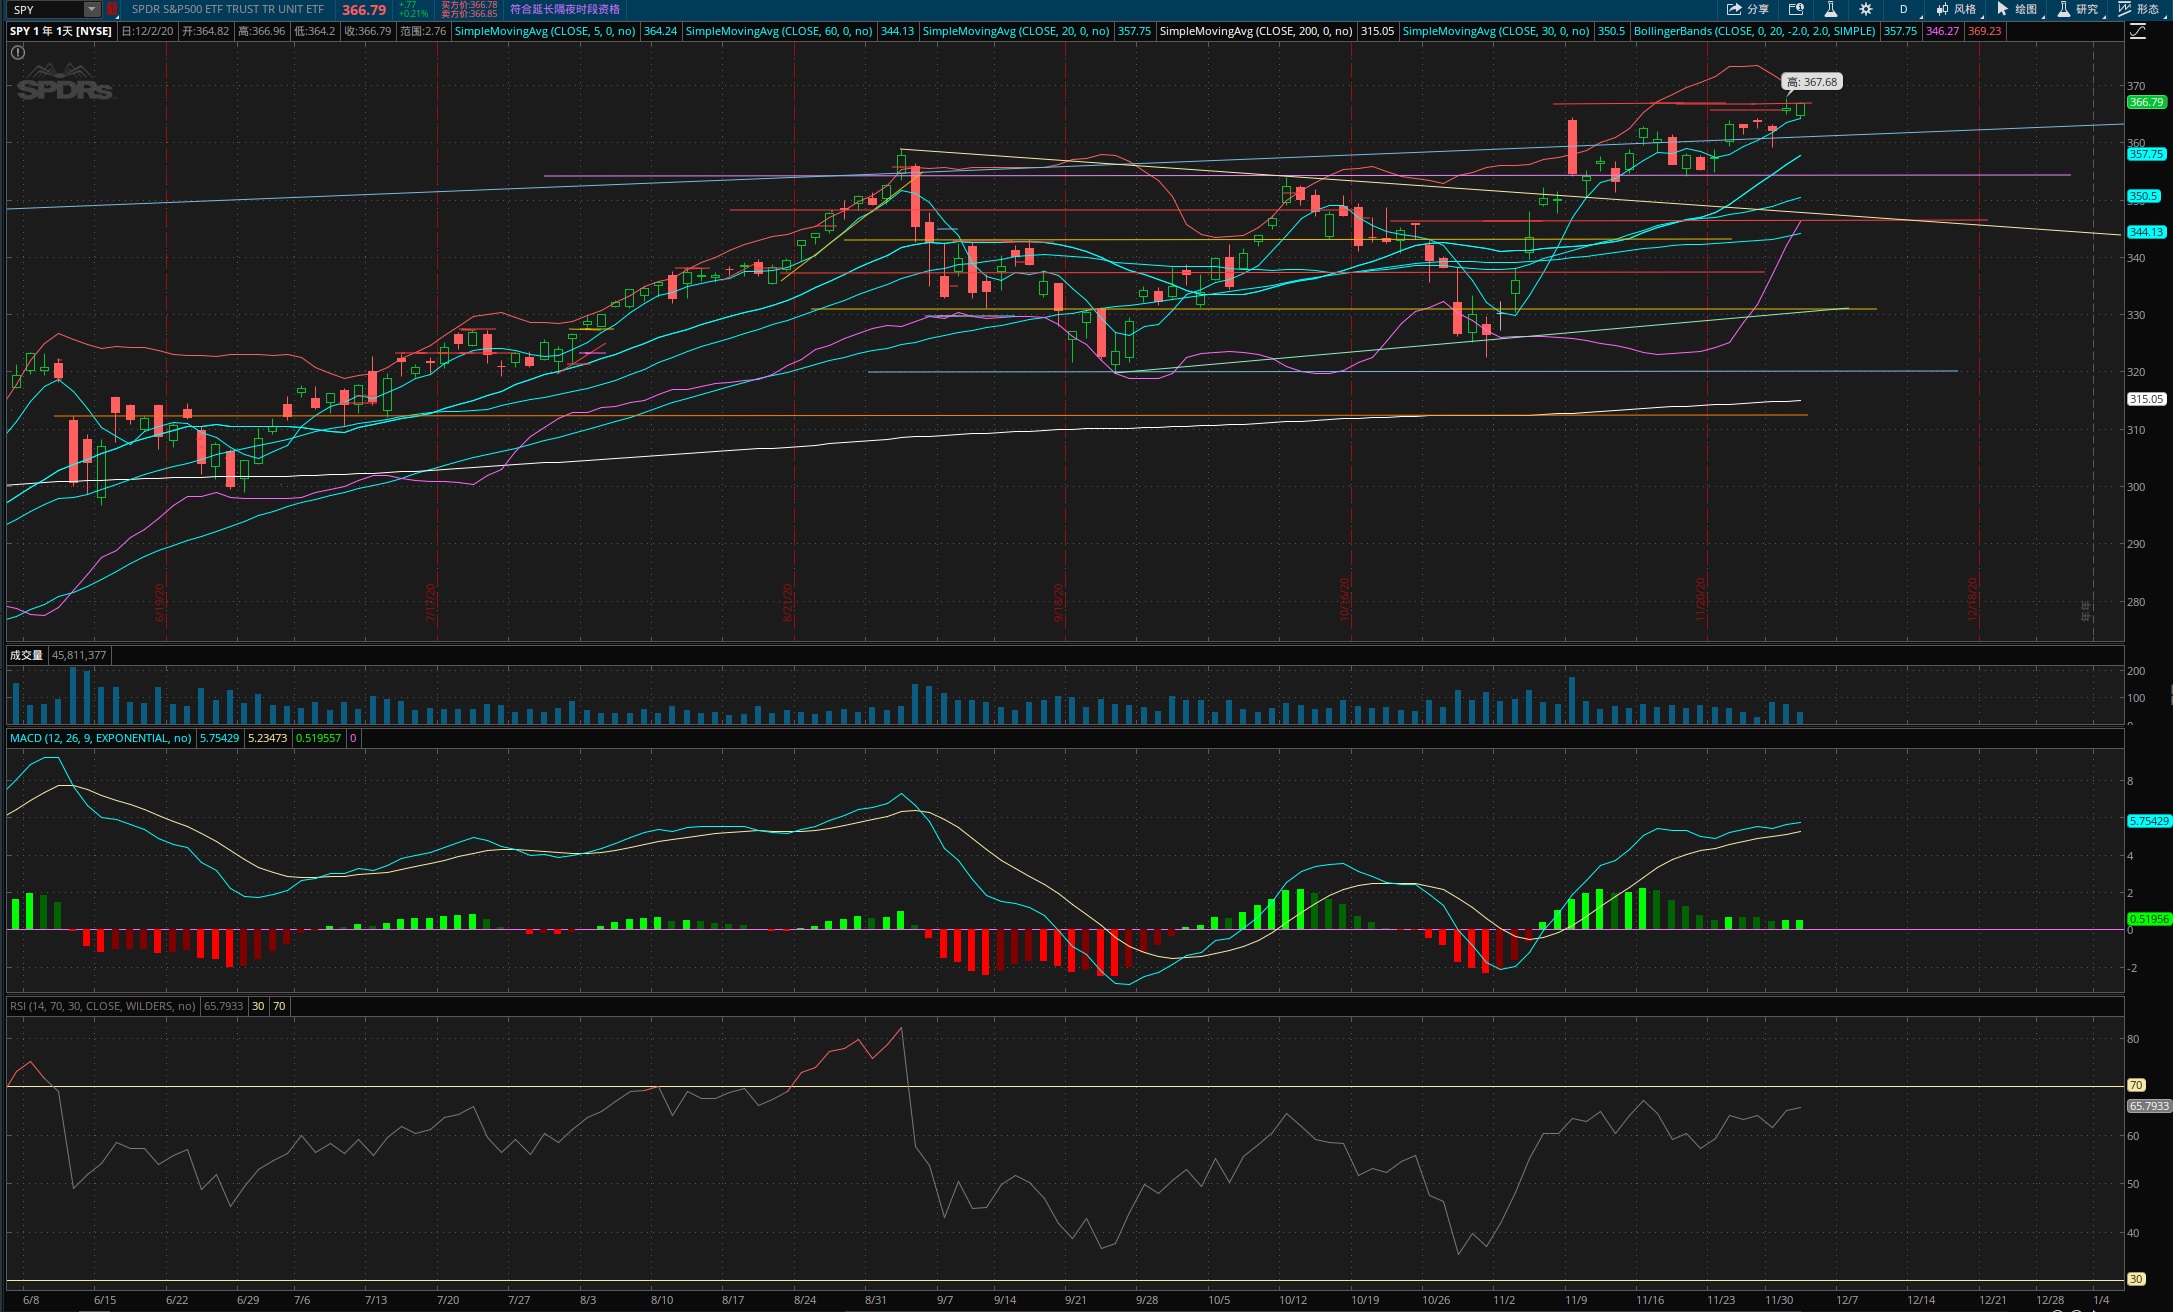Select the BollingerBands study label
Viewport: 2173px width, 1312px height.
pos(1755,31)
